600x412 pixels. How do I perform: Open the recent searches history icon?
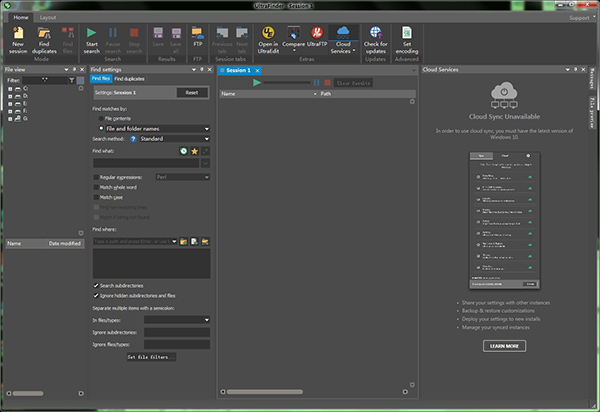pos(184,151)
